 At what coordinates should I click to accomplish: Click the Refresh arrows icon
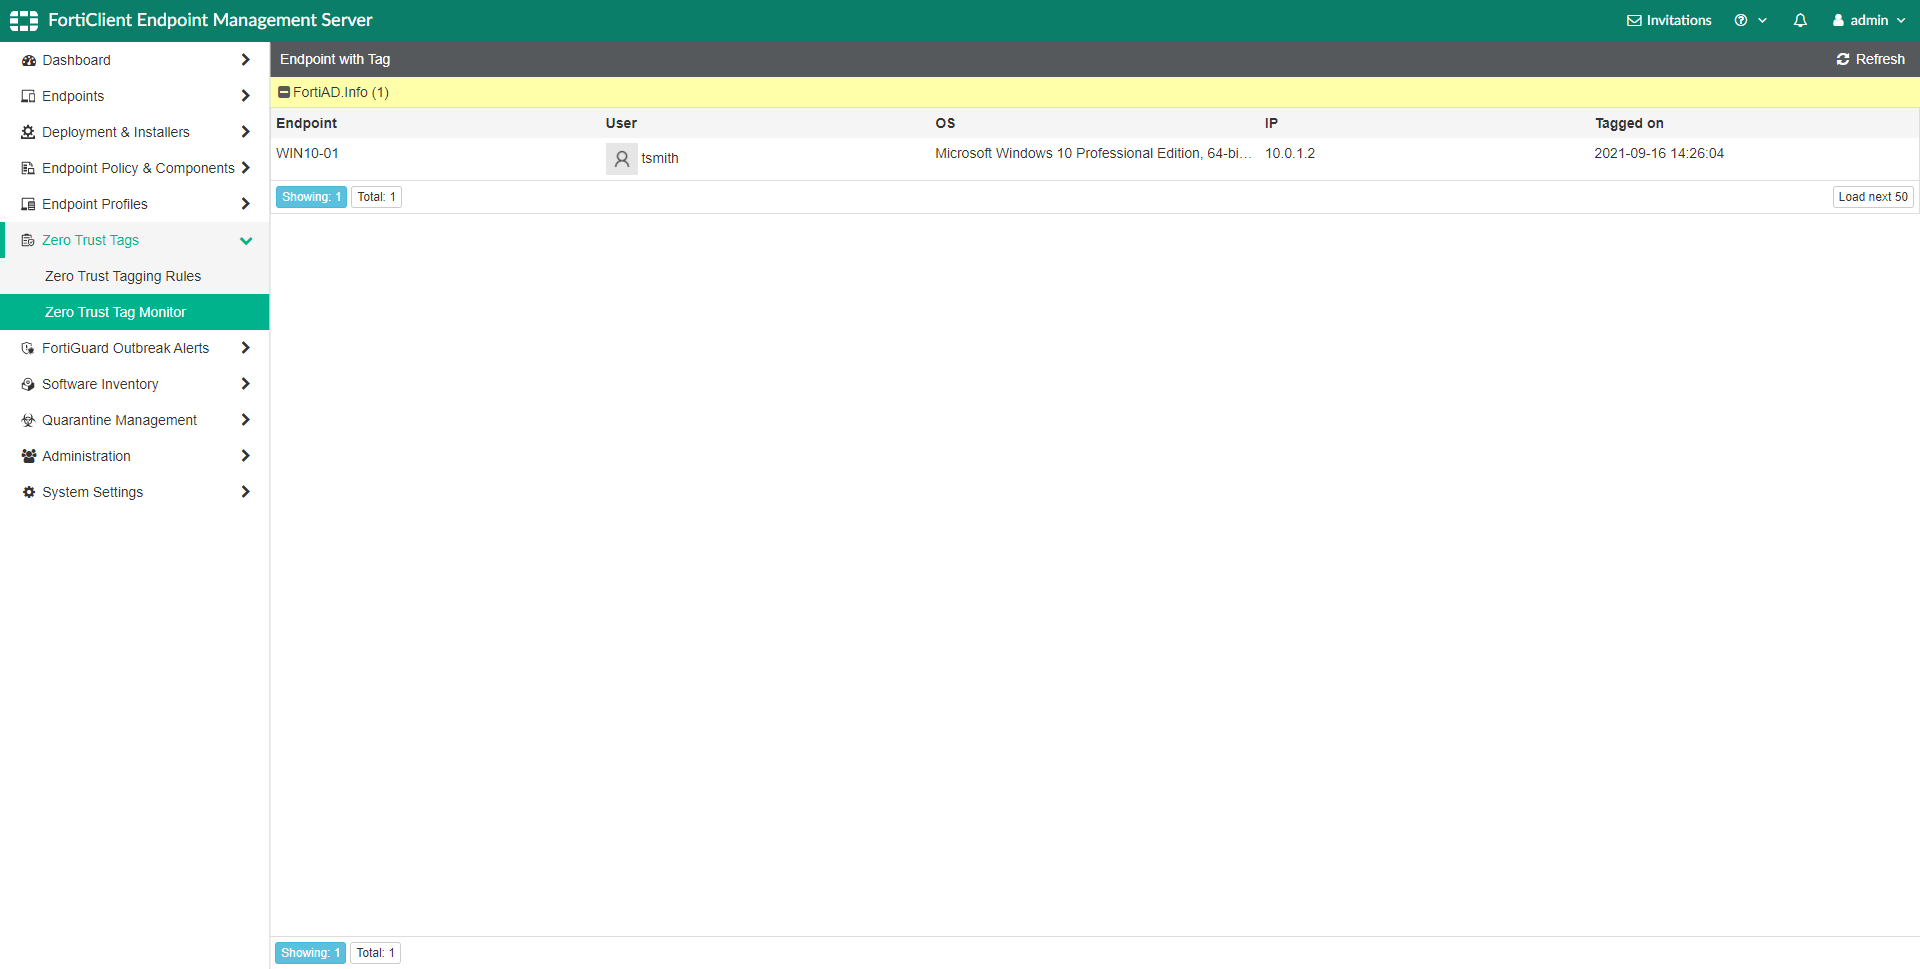(1843, 59)
